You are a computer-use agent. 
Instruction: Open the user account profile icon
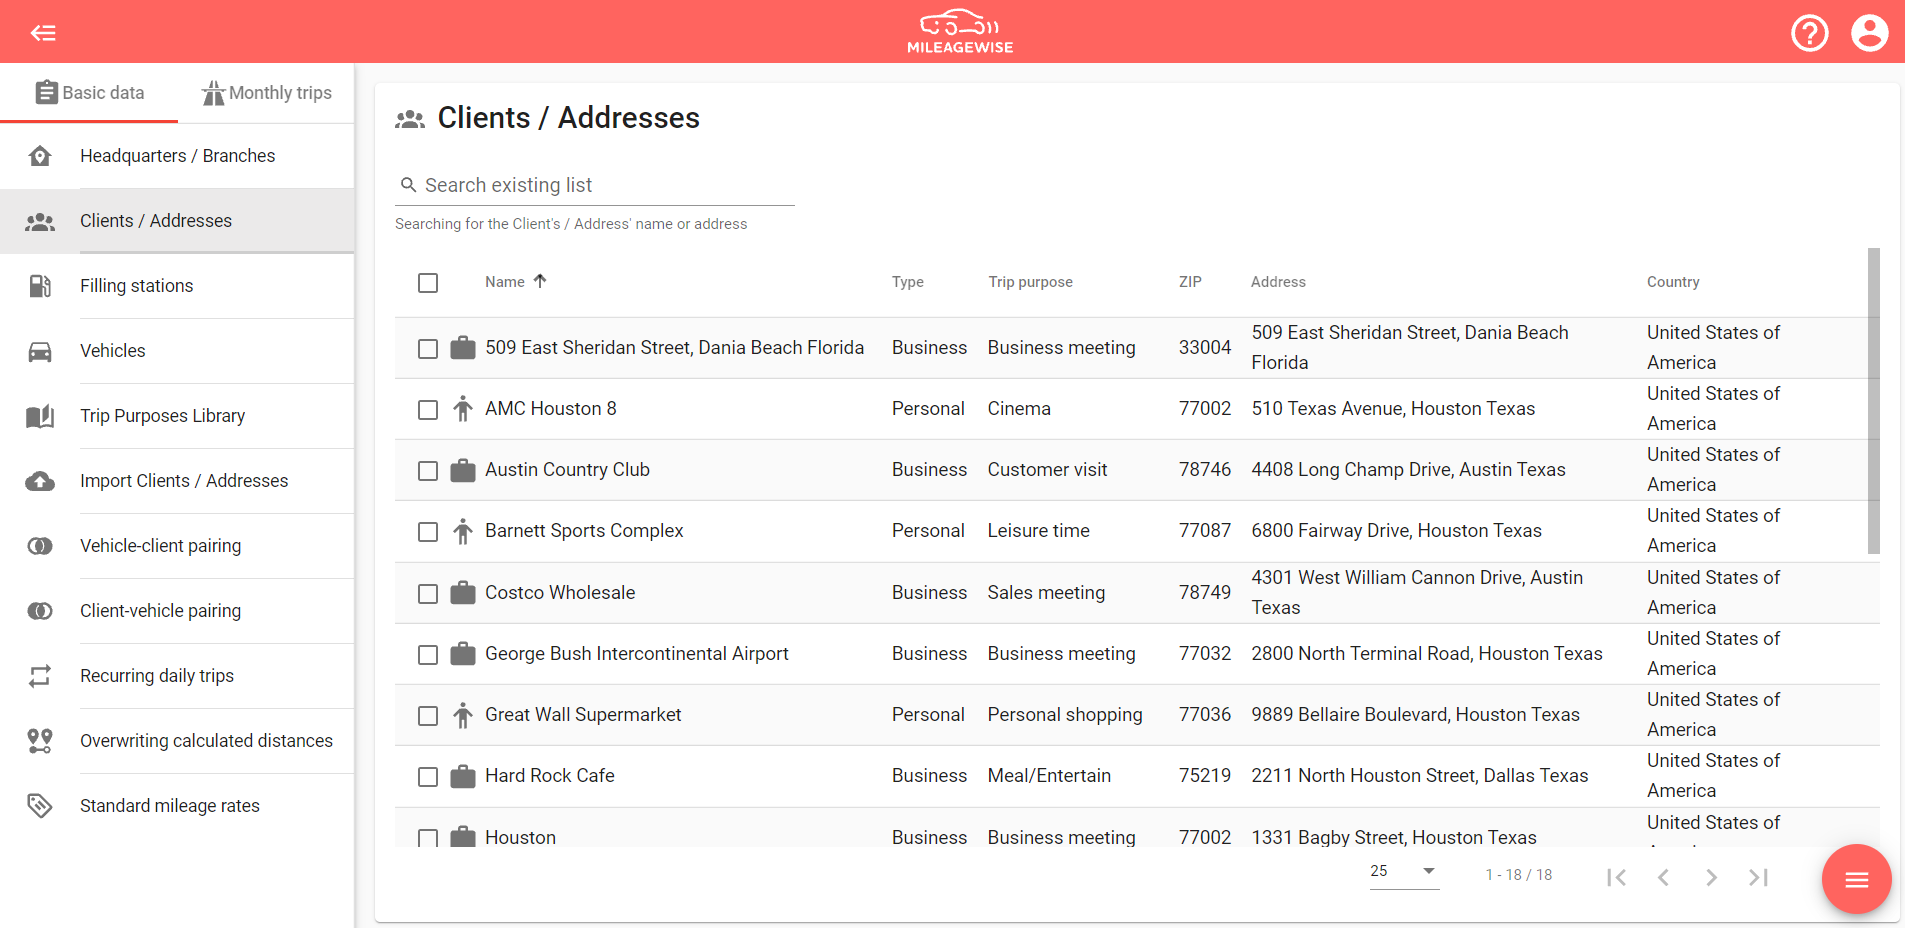pos(1869,33)
